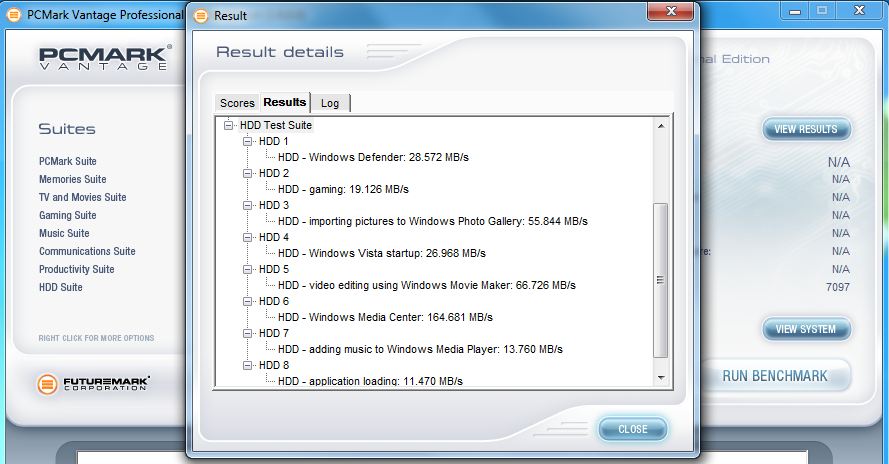Image resolution: width=889 pixels, height=464 pixels.
Task: Click the HDD score value 7097
Action: 838,287
